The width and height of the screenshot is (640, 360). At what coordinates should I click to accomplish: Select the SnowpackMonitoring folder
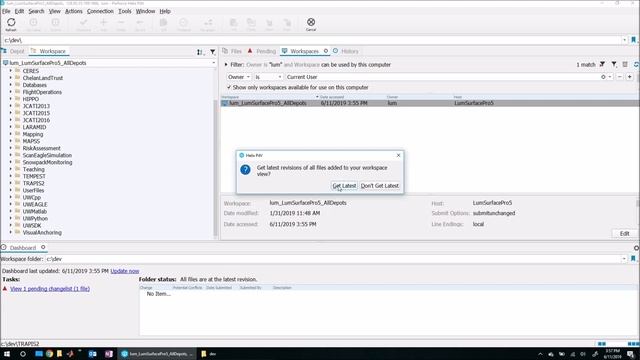pyautogui.click(x=47, y=162)
